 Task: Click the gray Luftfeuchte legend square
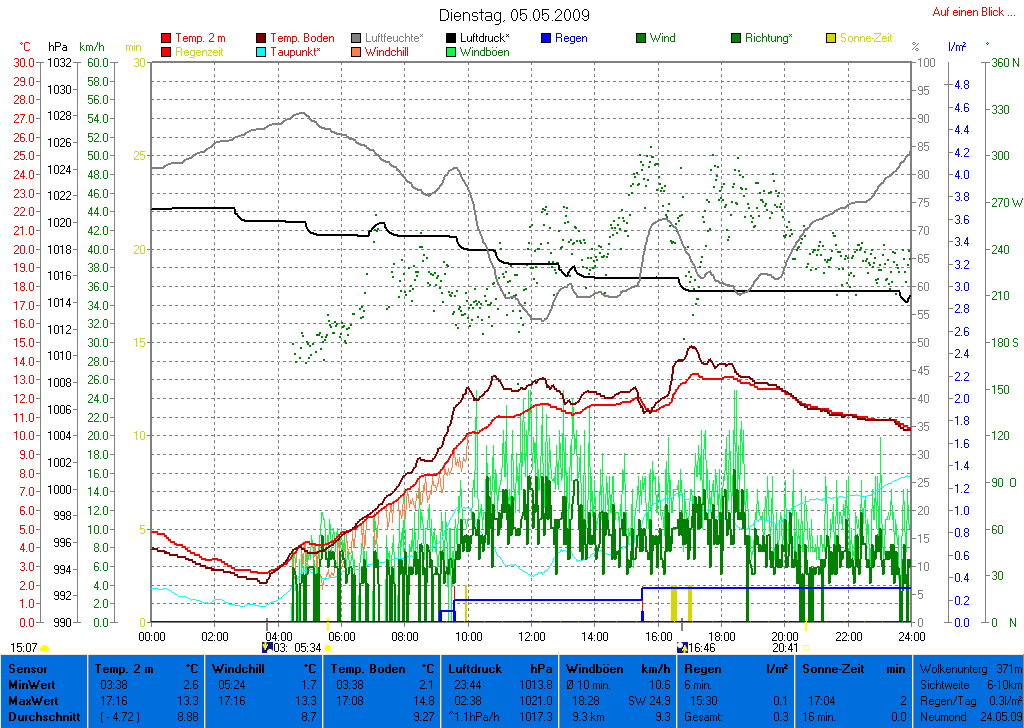[x=356, y=38]
